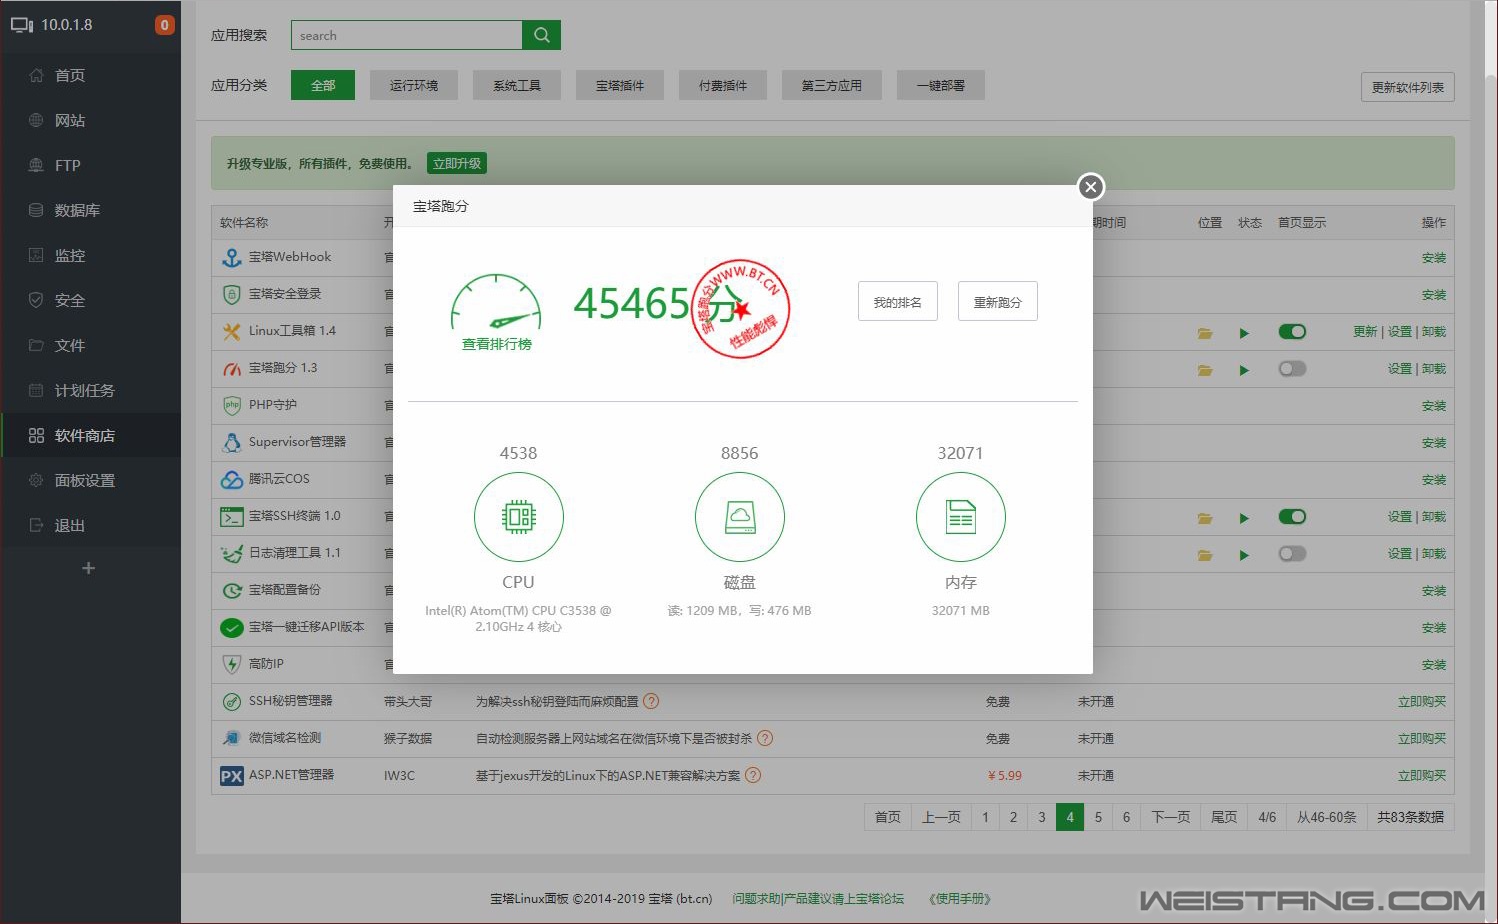This screenshot has width=1498, height=924.
Task: Open the 文件 file manager
Action: coord(69,345)
